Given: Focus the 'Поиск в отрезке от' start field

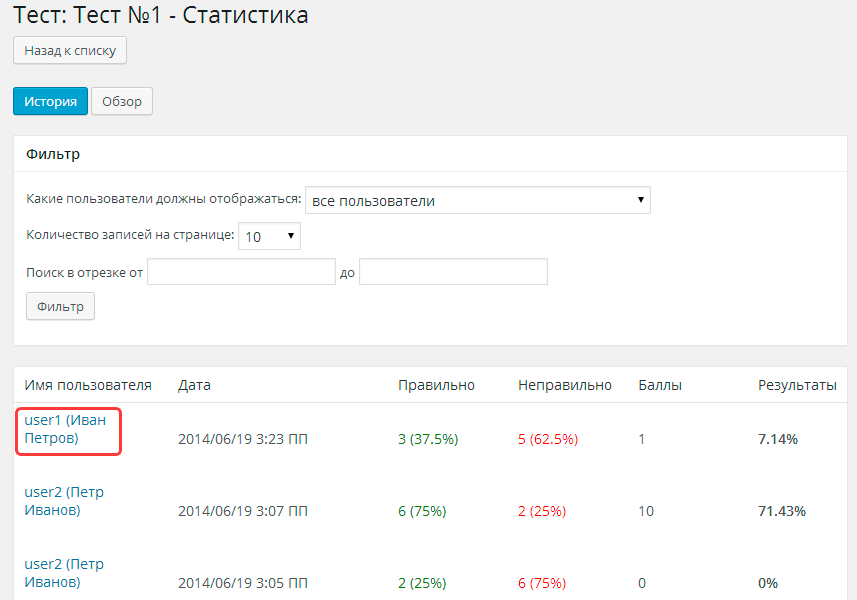Looking at the screenshot, I should 241,272.
